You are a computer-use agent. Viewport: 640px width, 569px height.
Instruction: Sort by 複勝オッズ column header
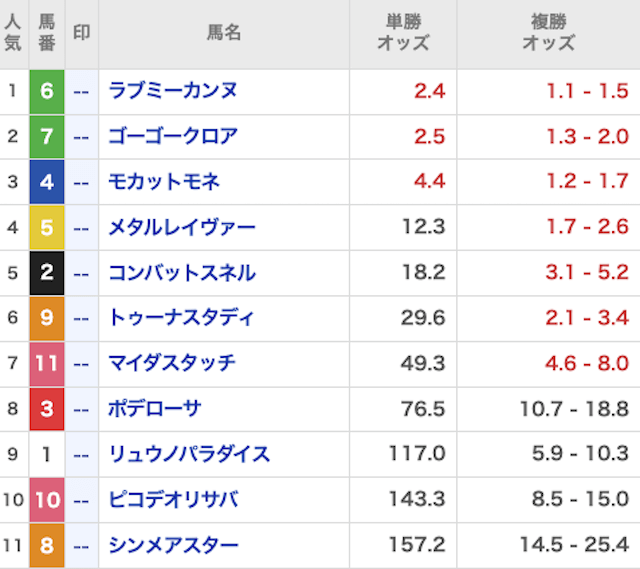click(x=548, y=33)
